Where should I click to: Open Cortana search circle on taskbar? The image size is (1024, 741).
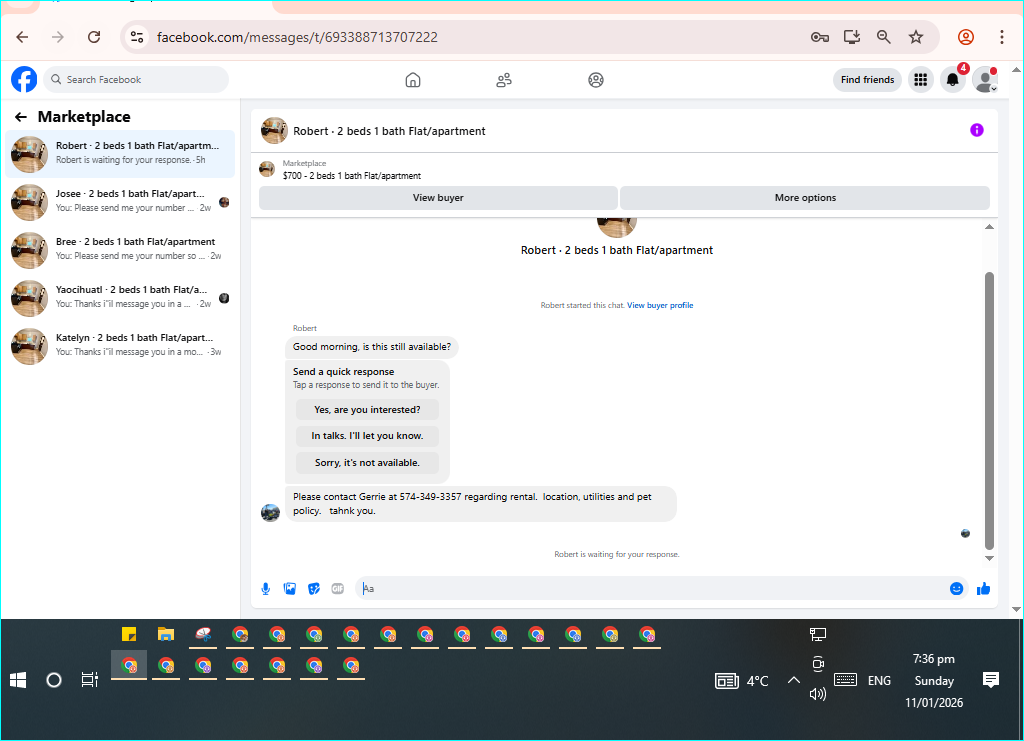54,680
